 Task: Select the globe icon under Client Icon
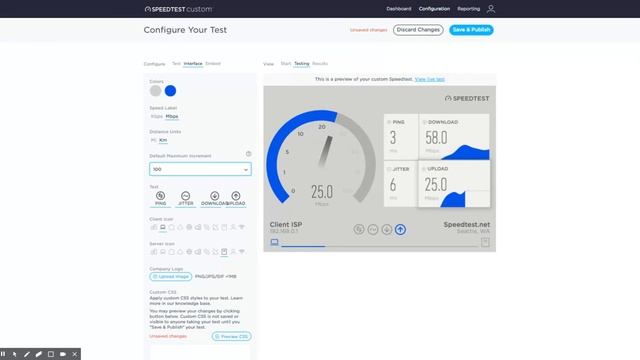pos(189,227)
